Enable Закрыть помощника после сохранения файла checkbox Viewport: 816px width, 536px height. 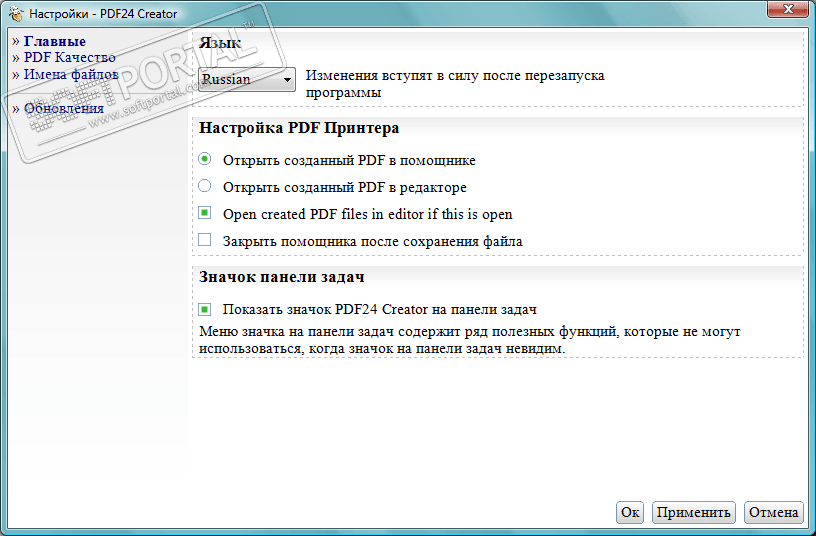pyautogui.click(x=205, y=240)
